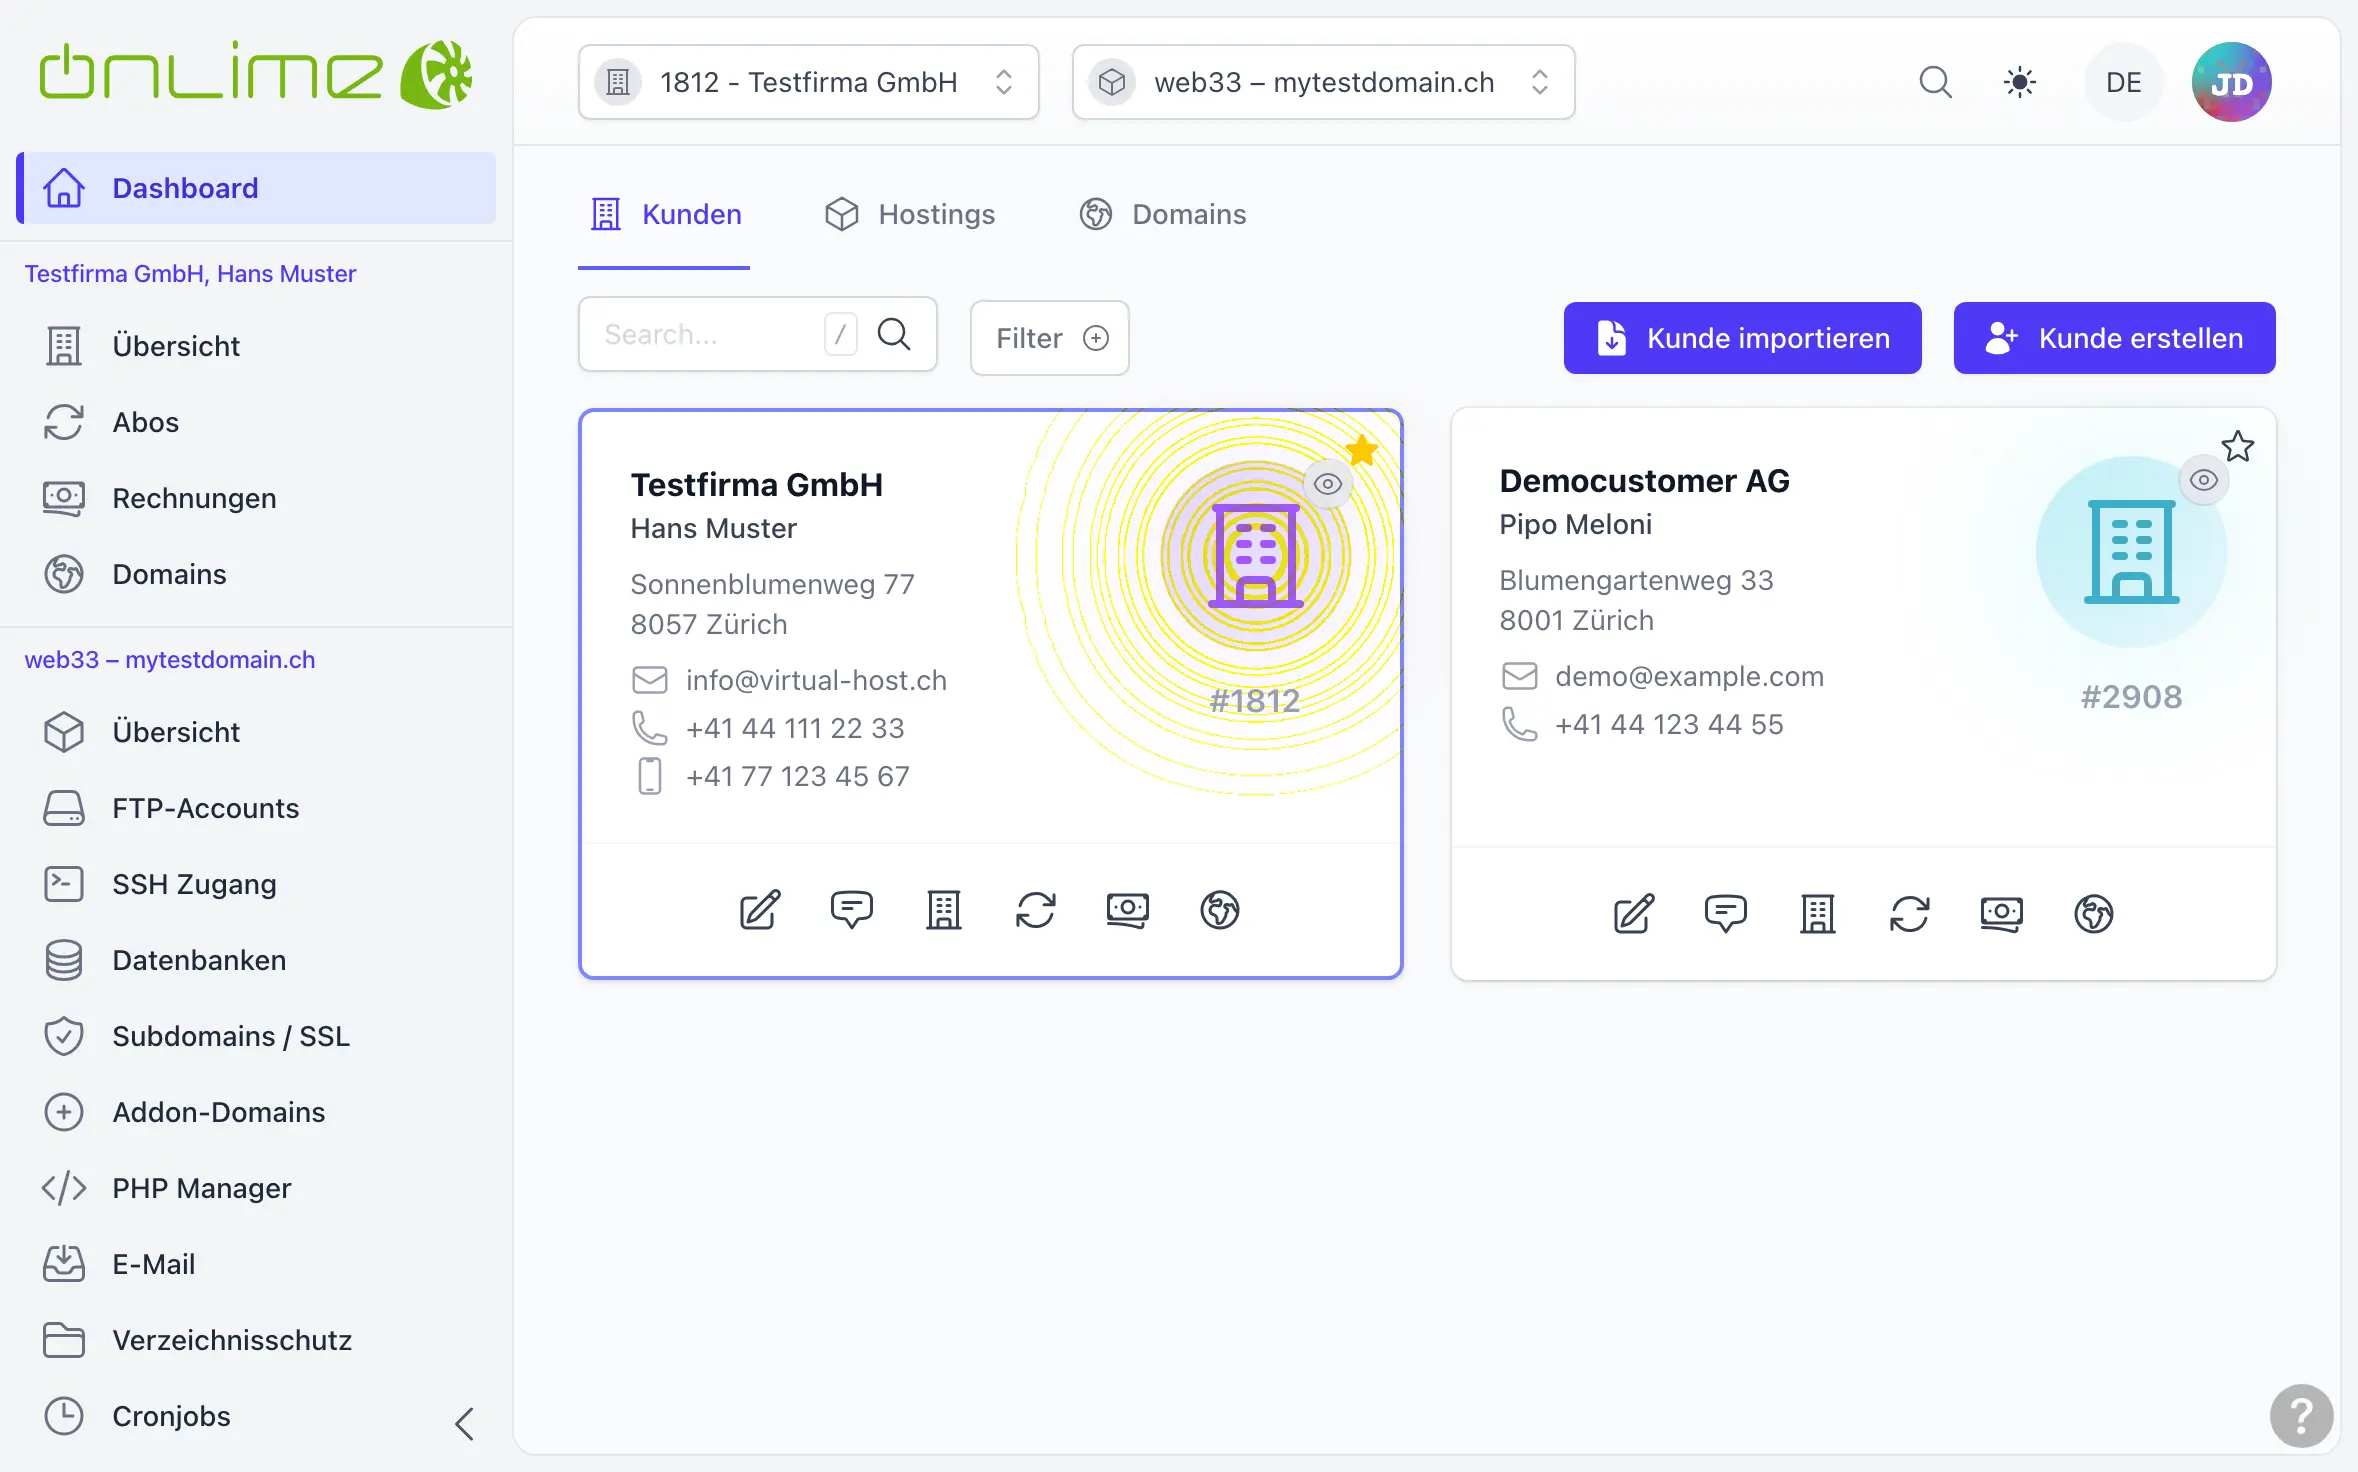The width and height of the screenshot is (2358, 1472).
Task: Open global search magnifier in header
Action: tap(1936, 82)
